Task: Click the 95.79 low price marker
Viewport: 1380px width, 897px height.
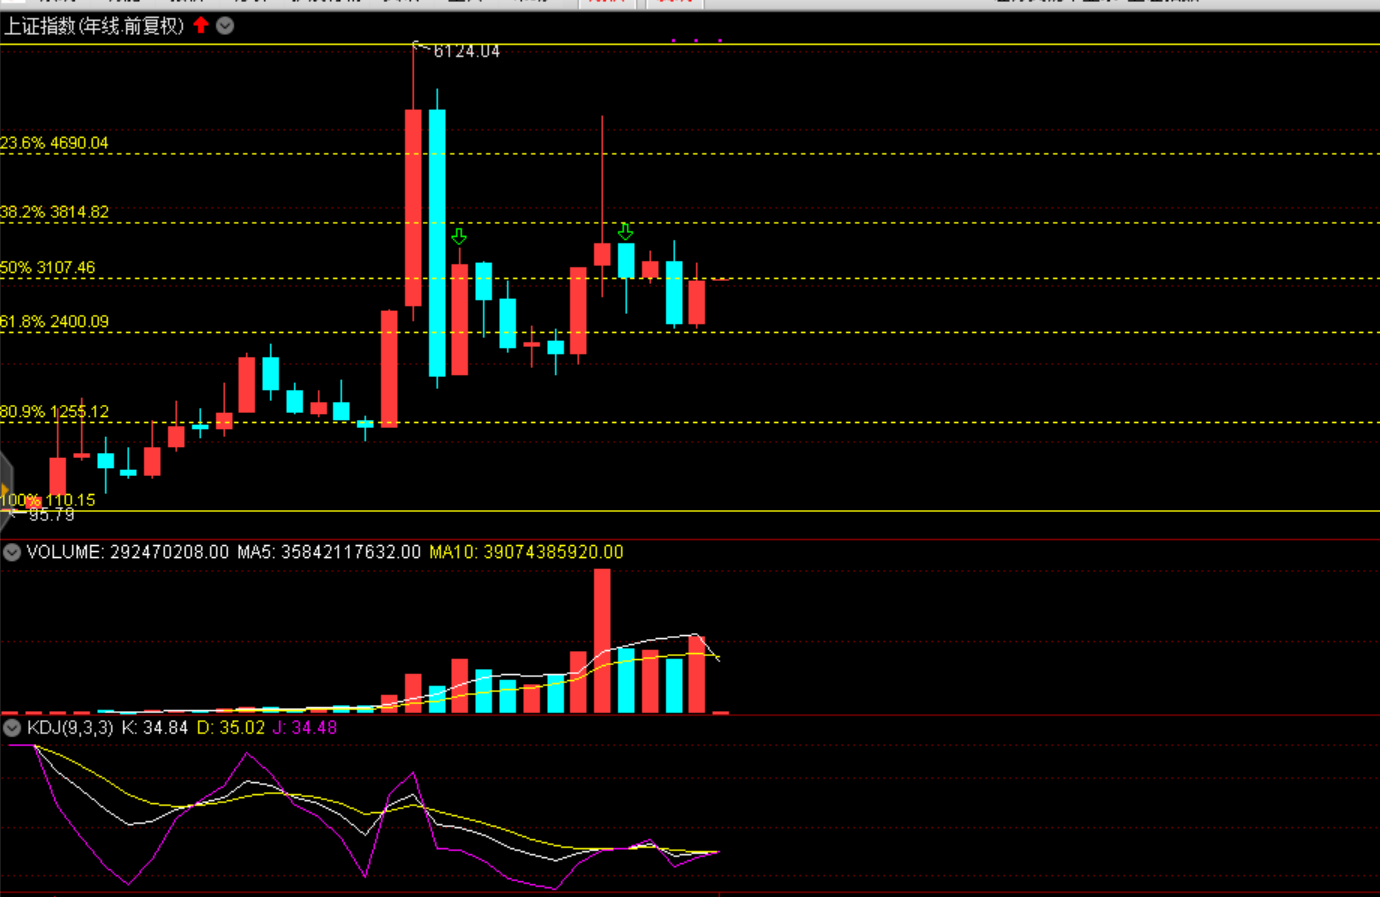Action: click(x=51, y=515)
